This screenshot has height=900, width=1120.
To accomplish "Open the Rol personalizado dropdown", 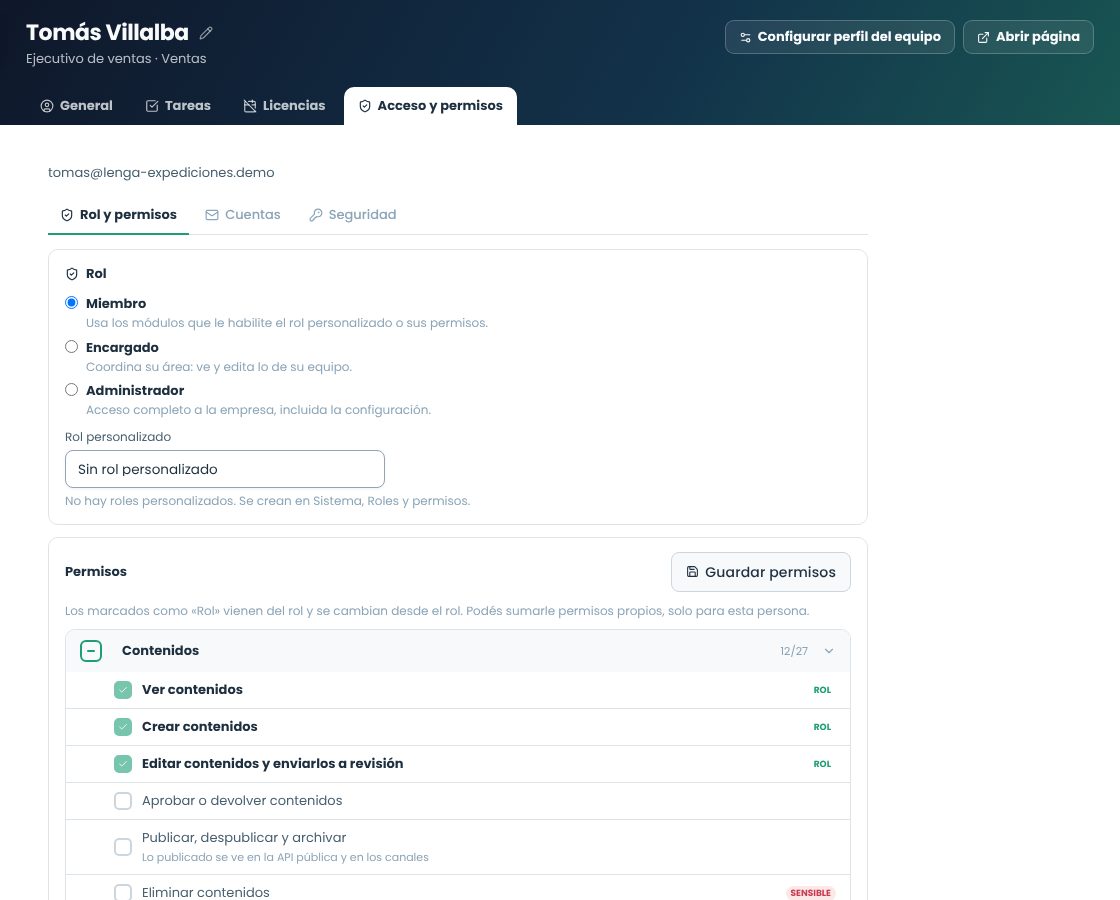I will tap(225, 469).
